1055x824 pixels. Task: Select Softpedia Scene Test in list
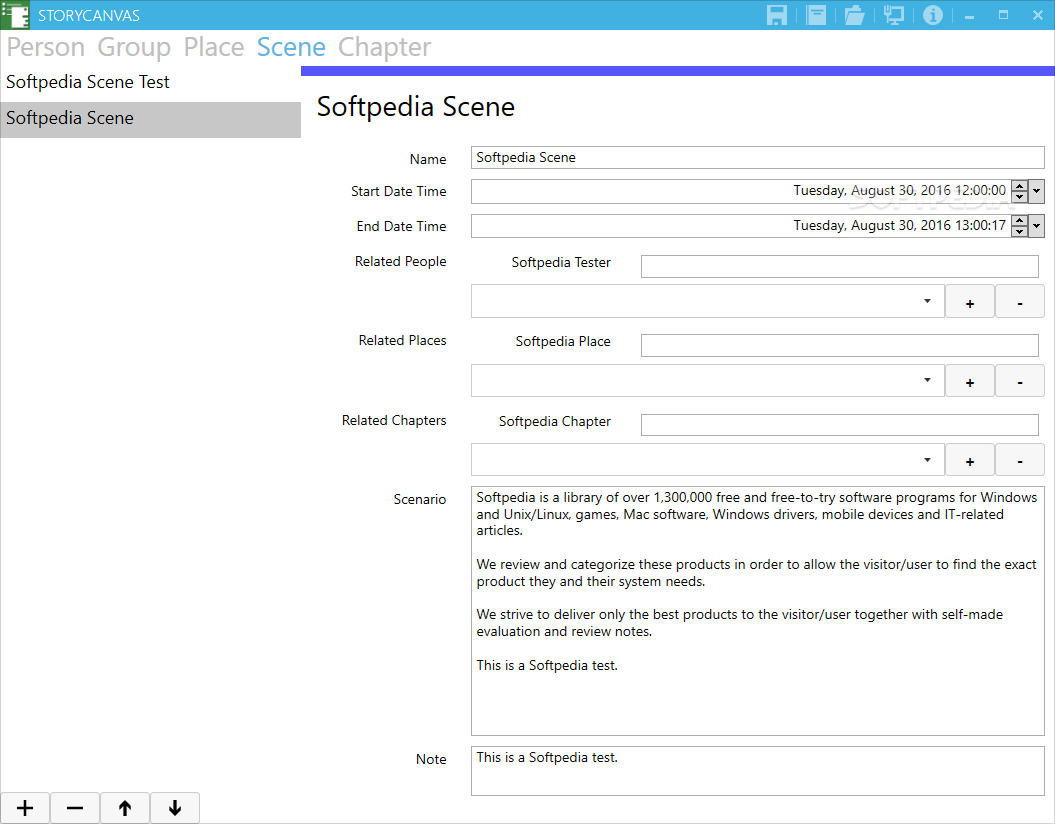click(151, 82)
